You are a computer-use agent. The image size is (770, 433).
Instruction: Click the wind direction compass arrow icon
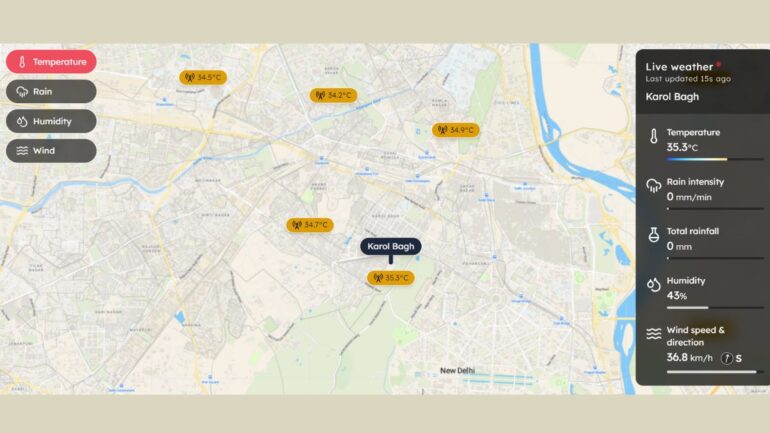tap(727, 358)
